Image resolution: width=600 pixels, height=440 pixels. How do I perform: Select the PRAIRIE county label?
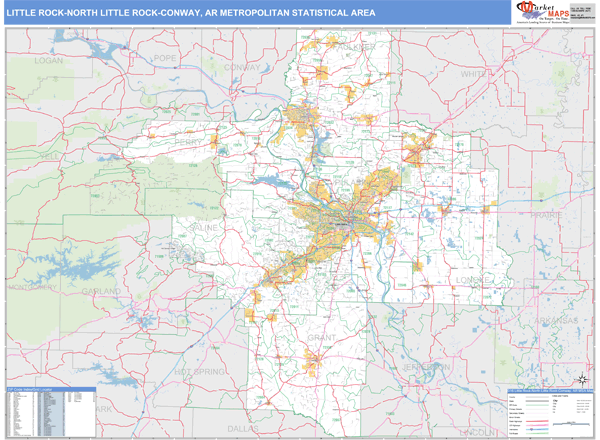click(x=546, y=215)
